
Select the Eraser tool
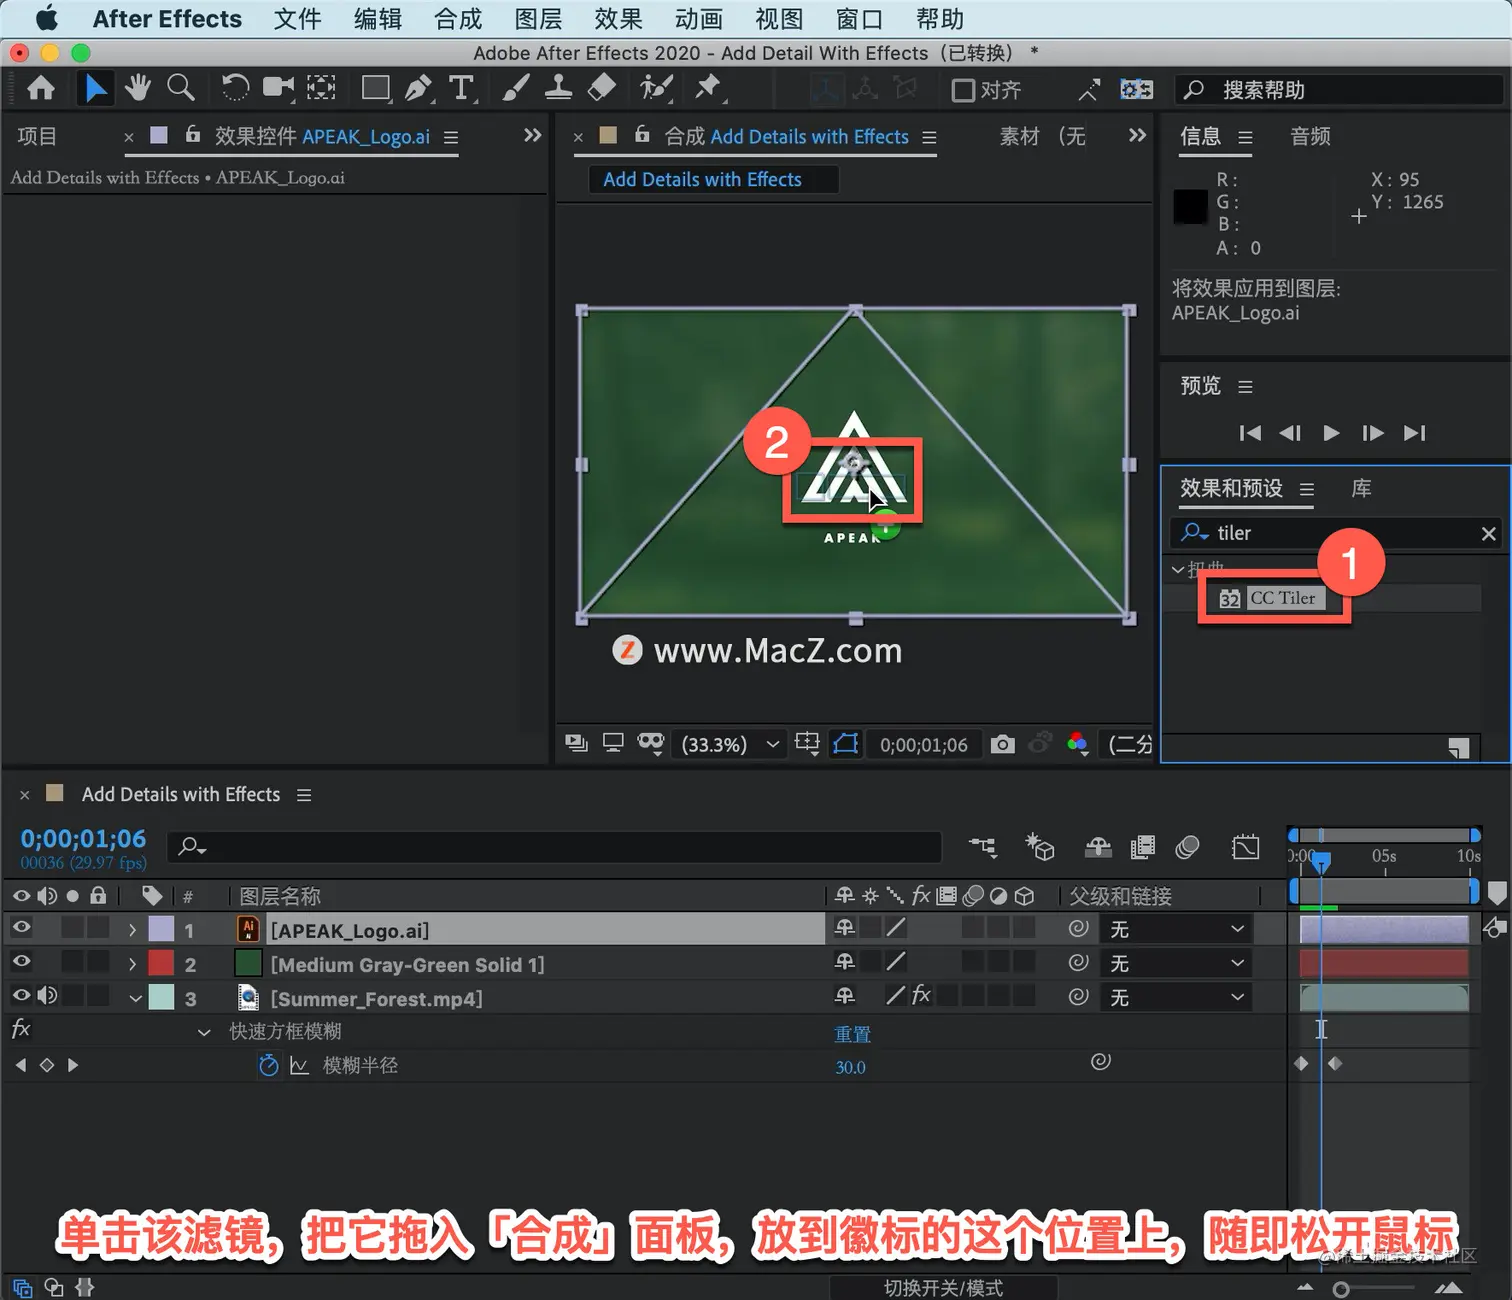[601, 89]
